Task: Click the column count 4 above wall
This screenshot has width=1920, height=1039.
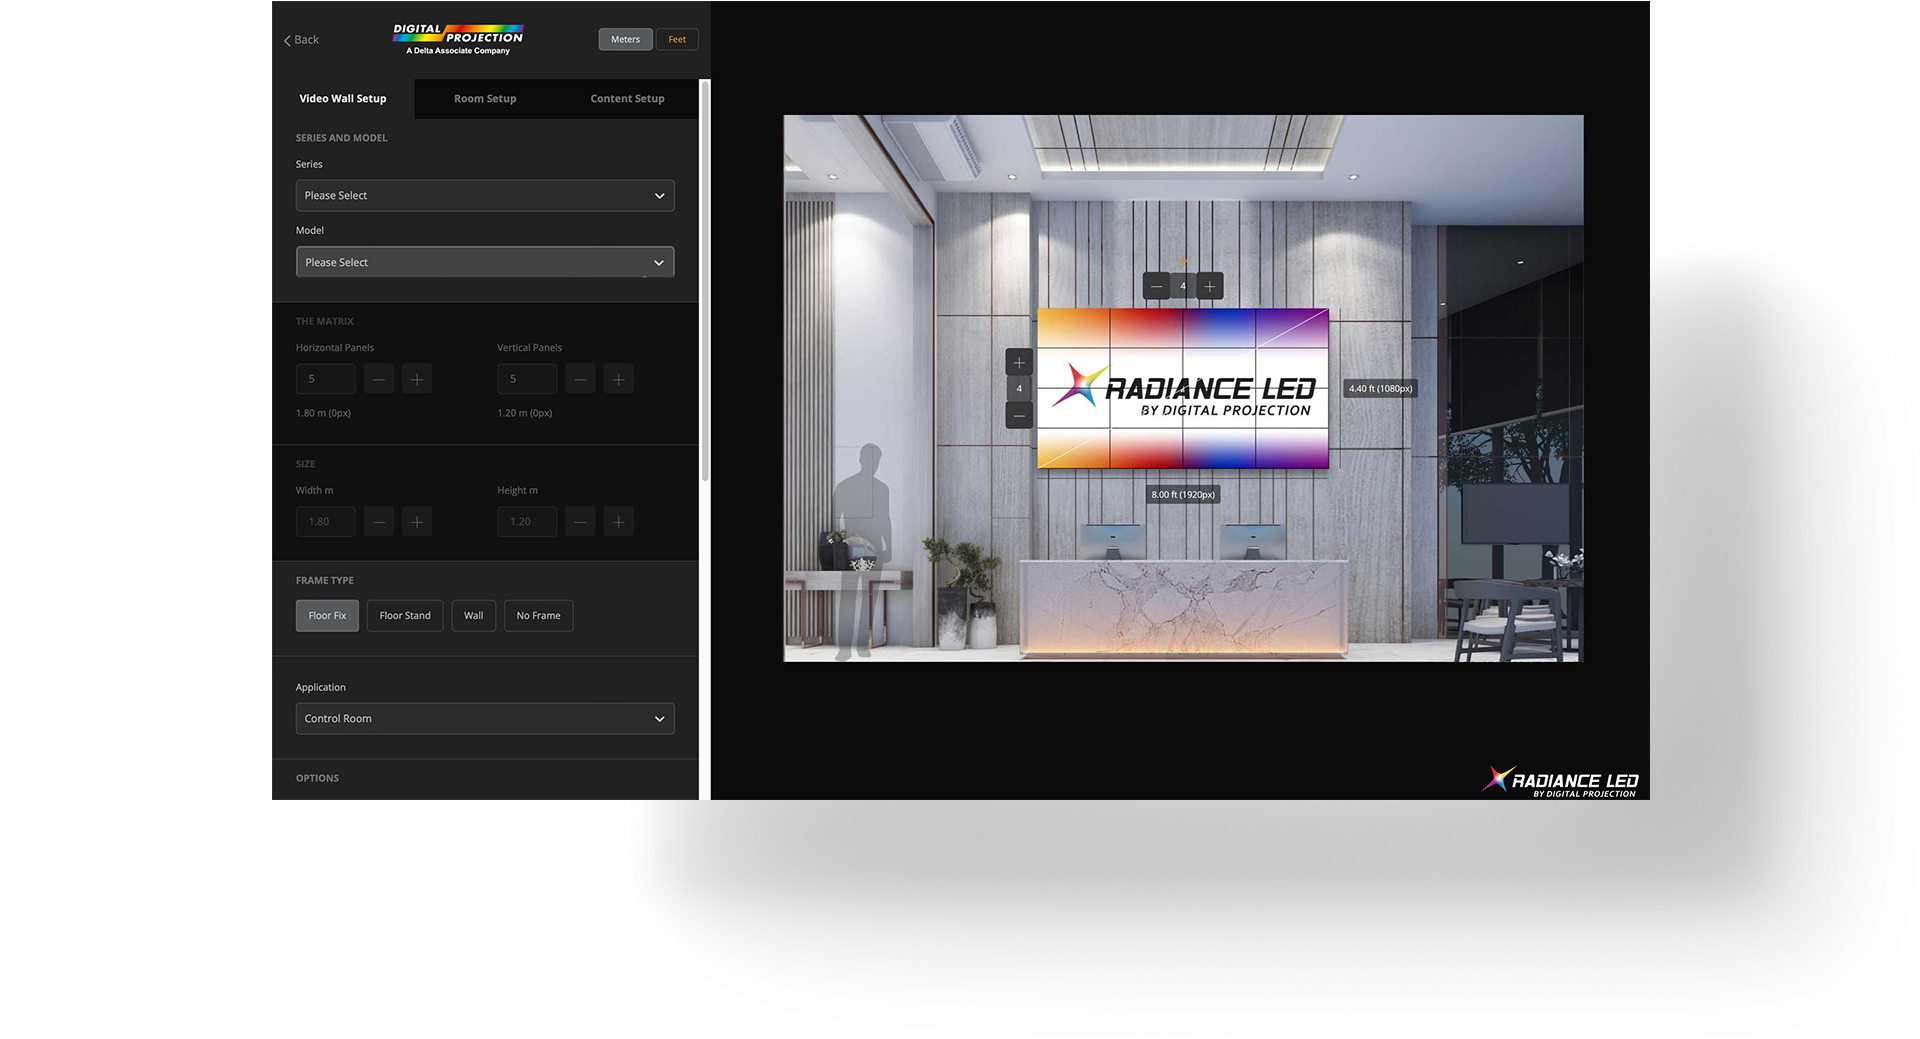Action: coord(1183,286)
